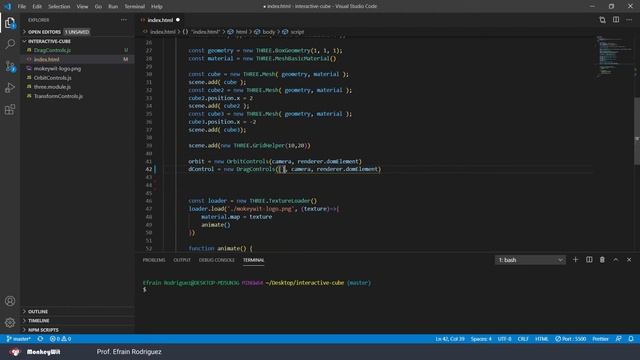
Task: Select the index.html editor tab
Action: [160, 20]
